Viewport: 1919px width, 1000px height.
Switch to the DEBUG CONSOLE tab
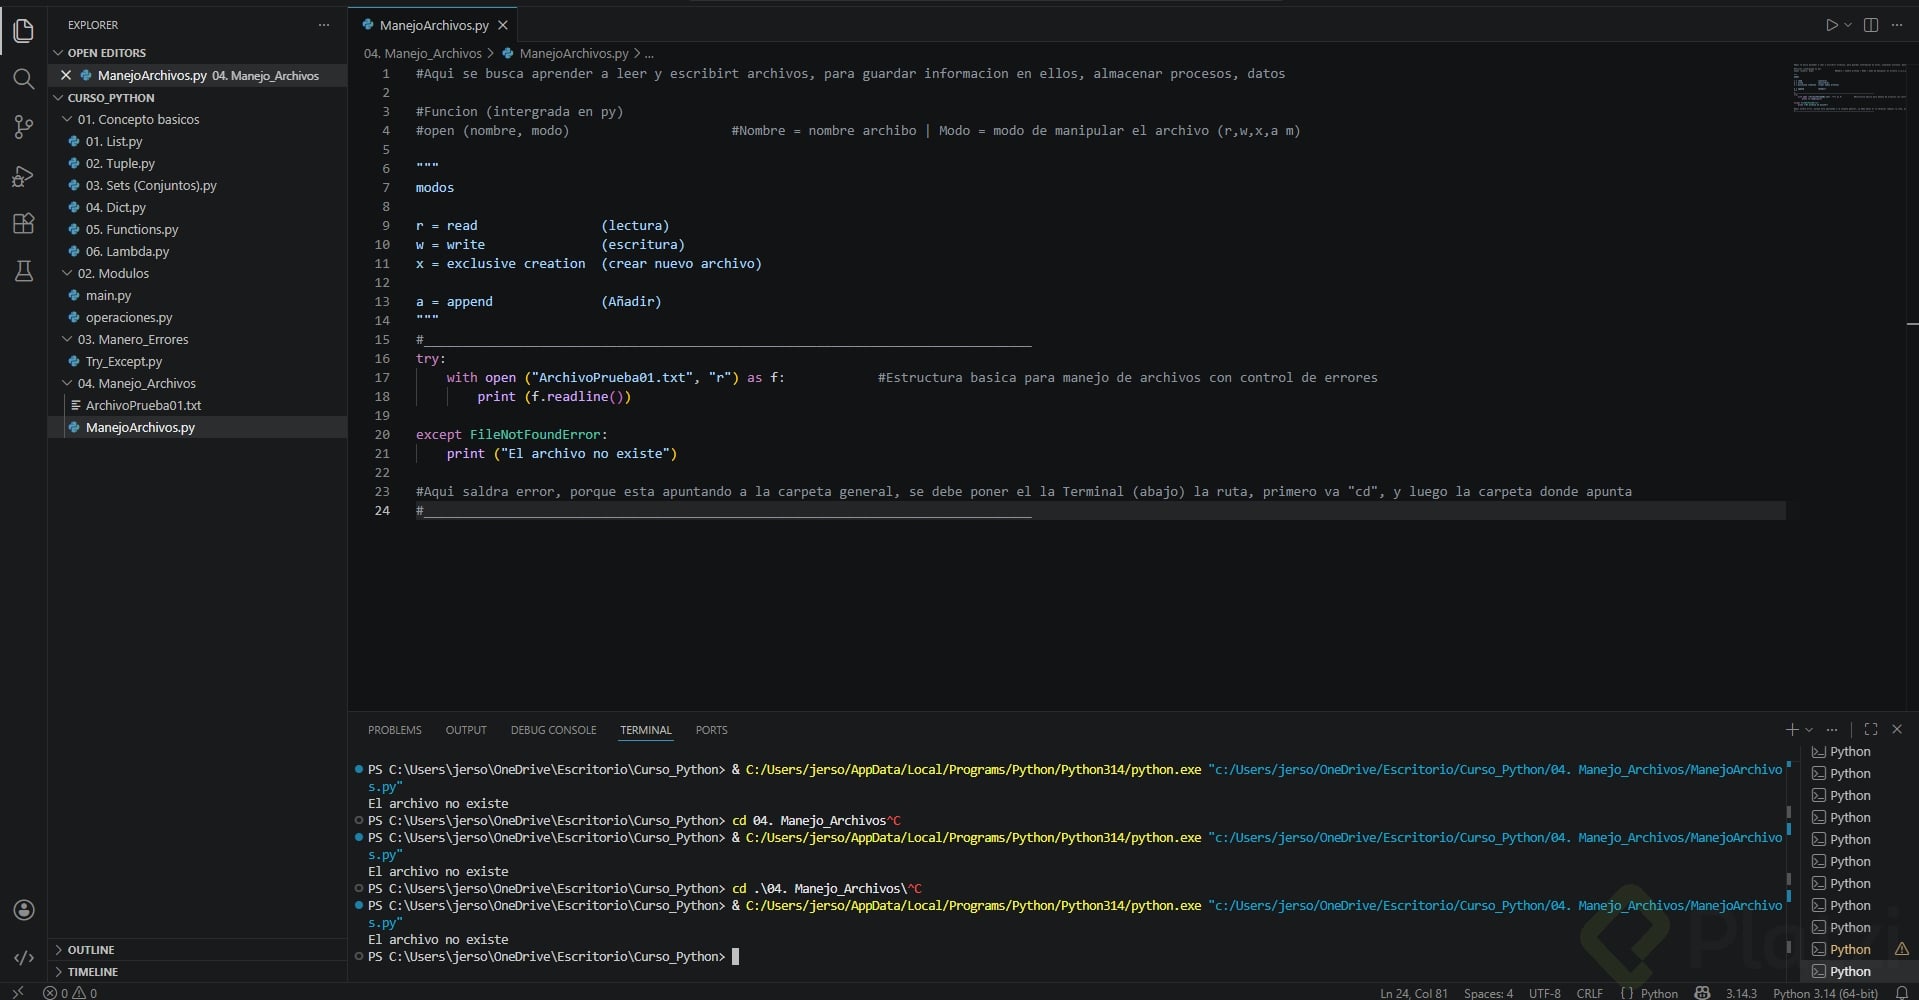coord(553,730)
